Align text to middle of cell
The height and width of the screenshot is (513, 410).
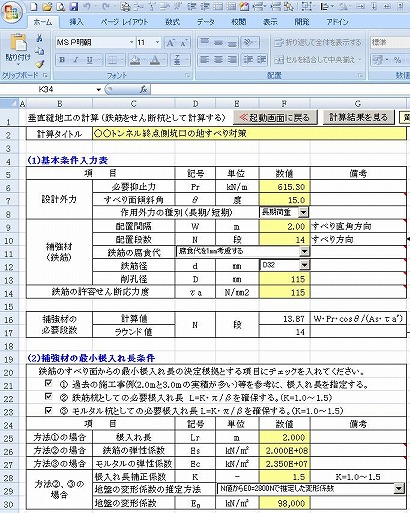pos(218,42)
